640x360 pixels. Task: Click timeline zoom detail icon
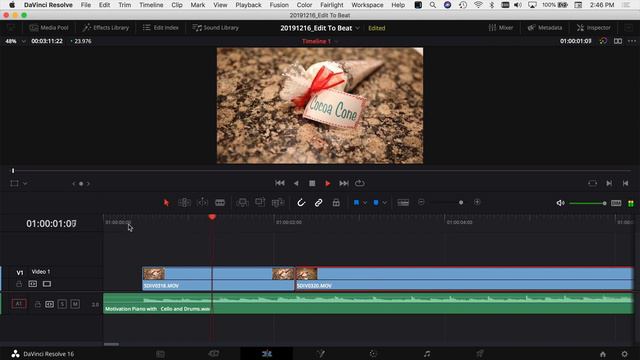pos(403,202)
